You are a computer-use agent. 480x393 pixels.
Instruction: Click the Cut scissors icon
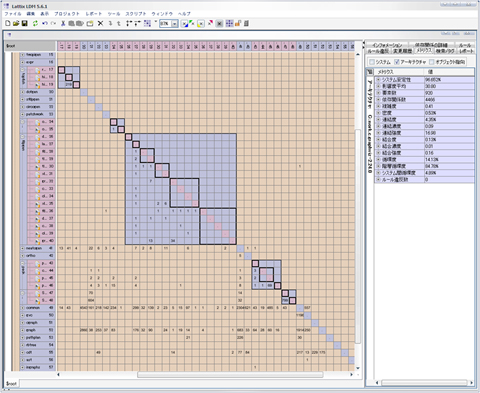coord(63,23)
